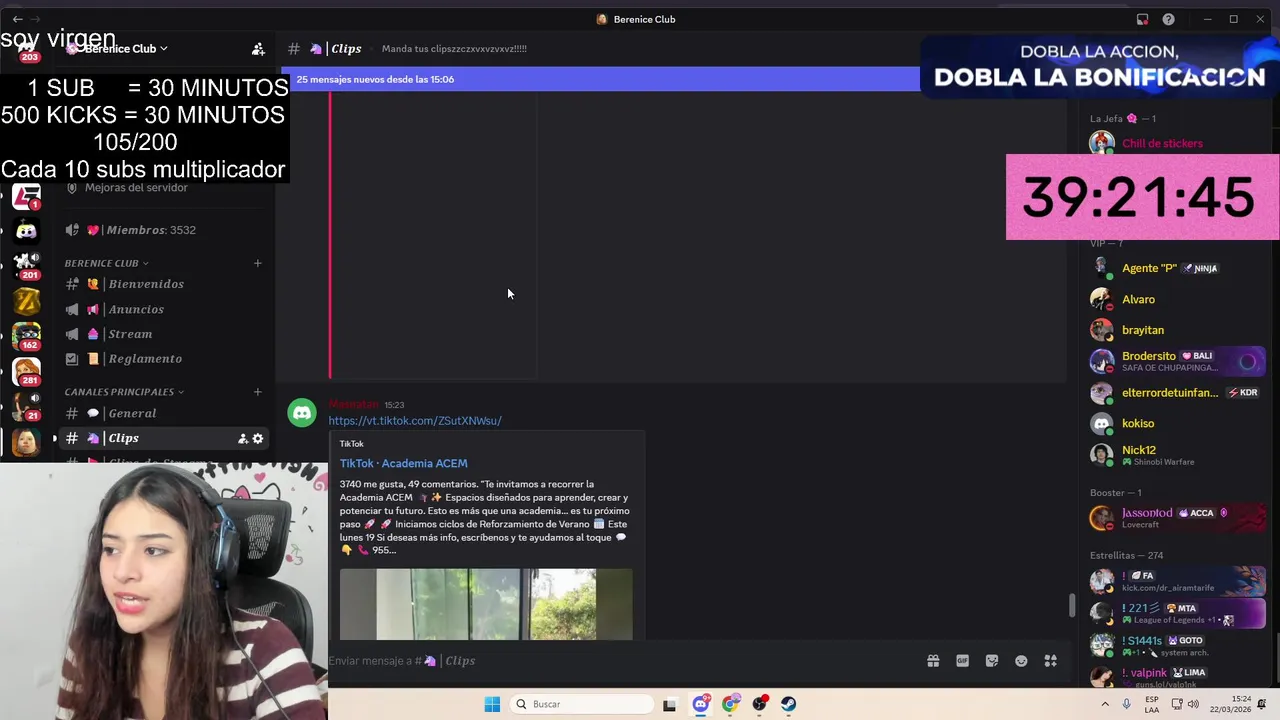Collapse the BERENICE CLUB category
Screen dimensions: 1280x720
[106, 263]
